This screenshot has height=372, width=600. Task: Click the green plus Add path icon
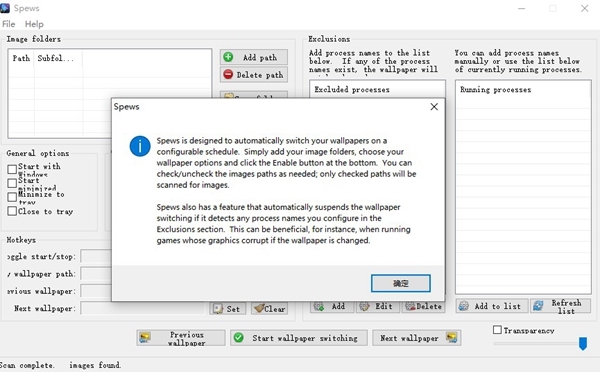point(228,57)
